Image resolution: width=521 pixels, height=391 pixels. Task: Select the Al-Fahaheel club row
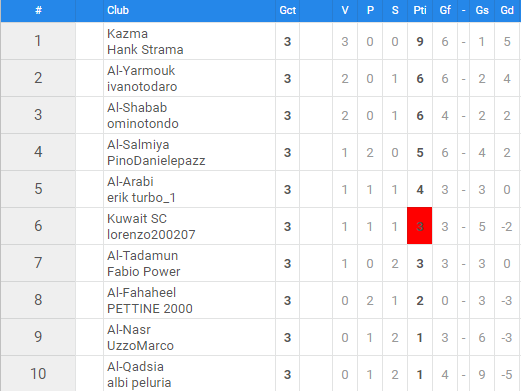coord(261,300)
